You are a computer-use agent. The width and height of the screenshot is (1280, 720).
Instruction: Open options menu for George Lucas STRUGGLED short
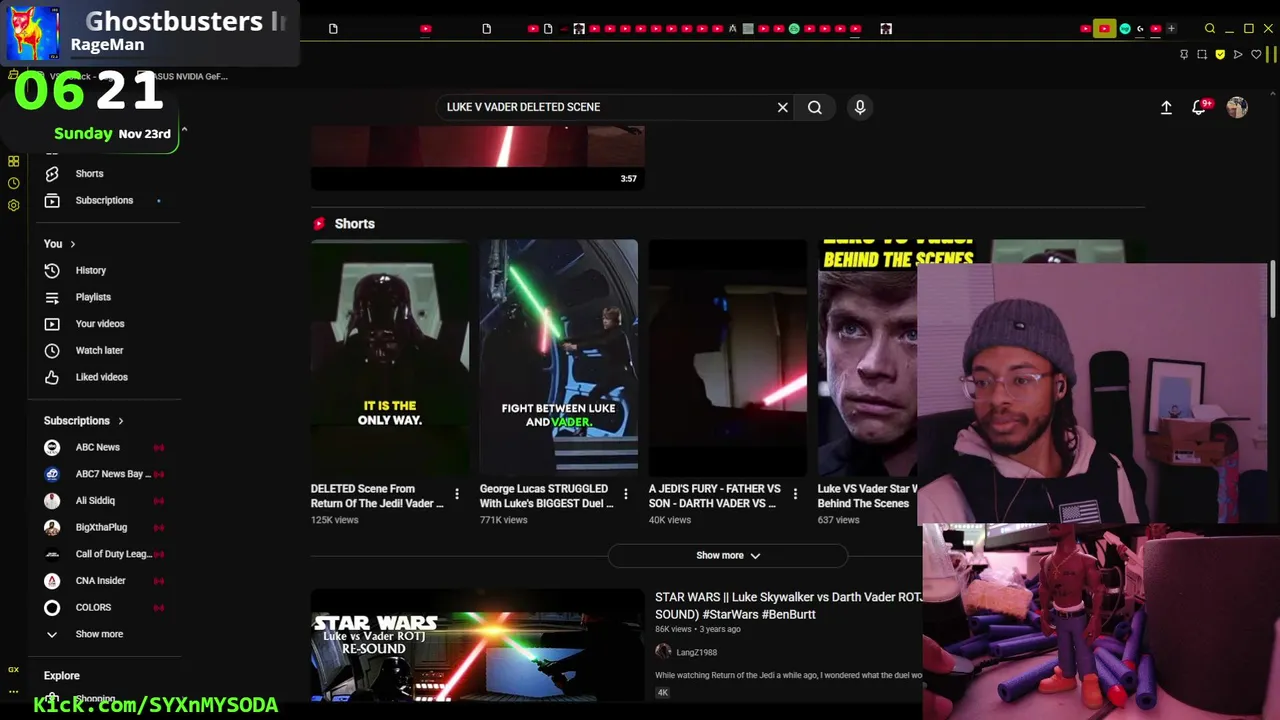(x=626, y=494)
